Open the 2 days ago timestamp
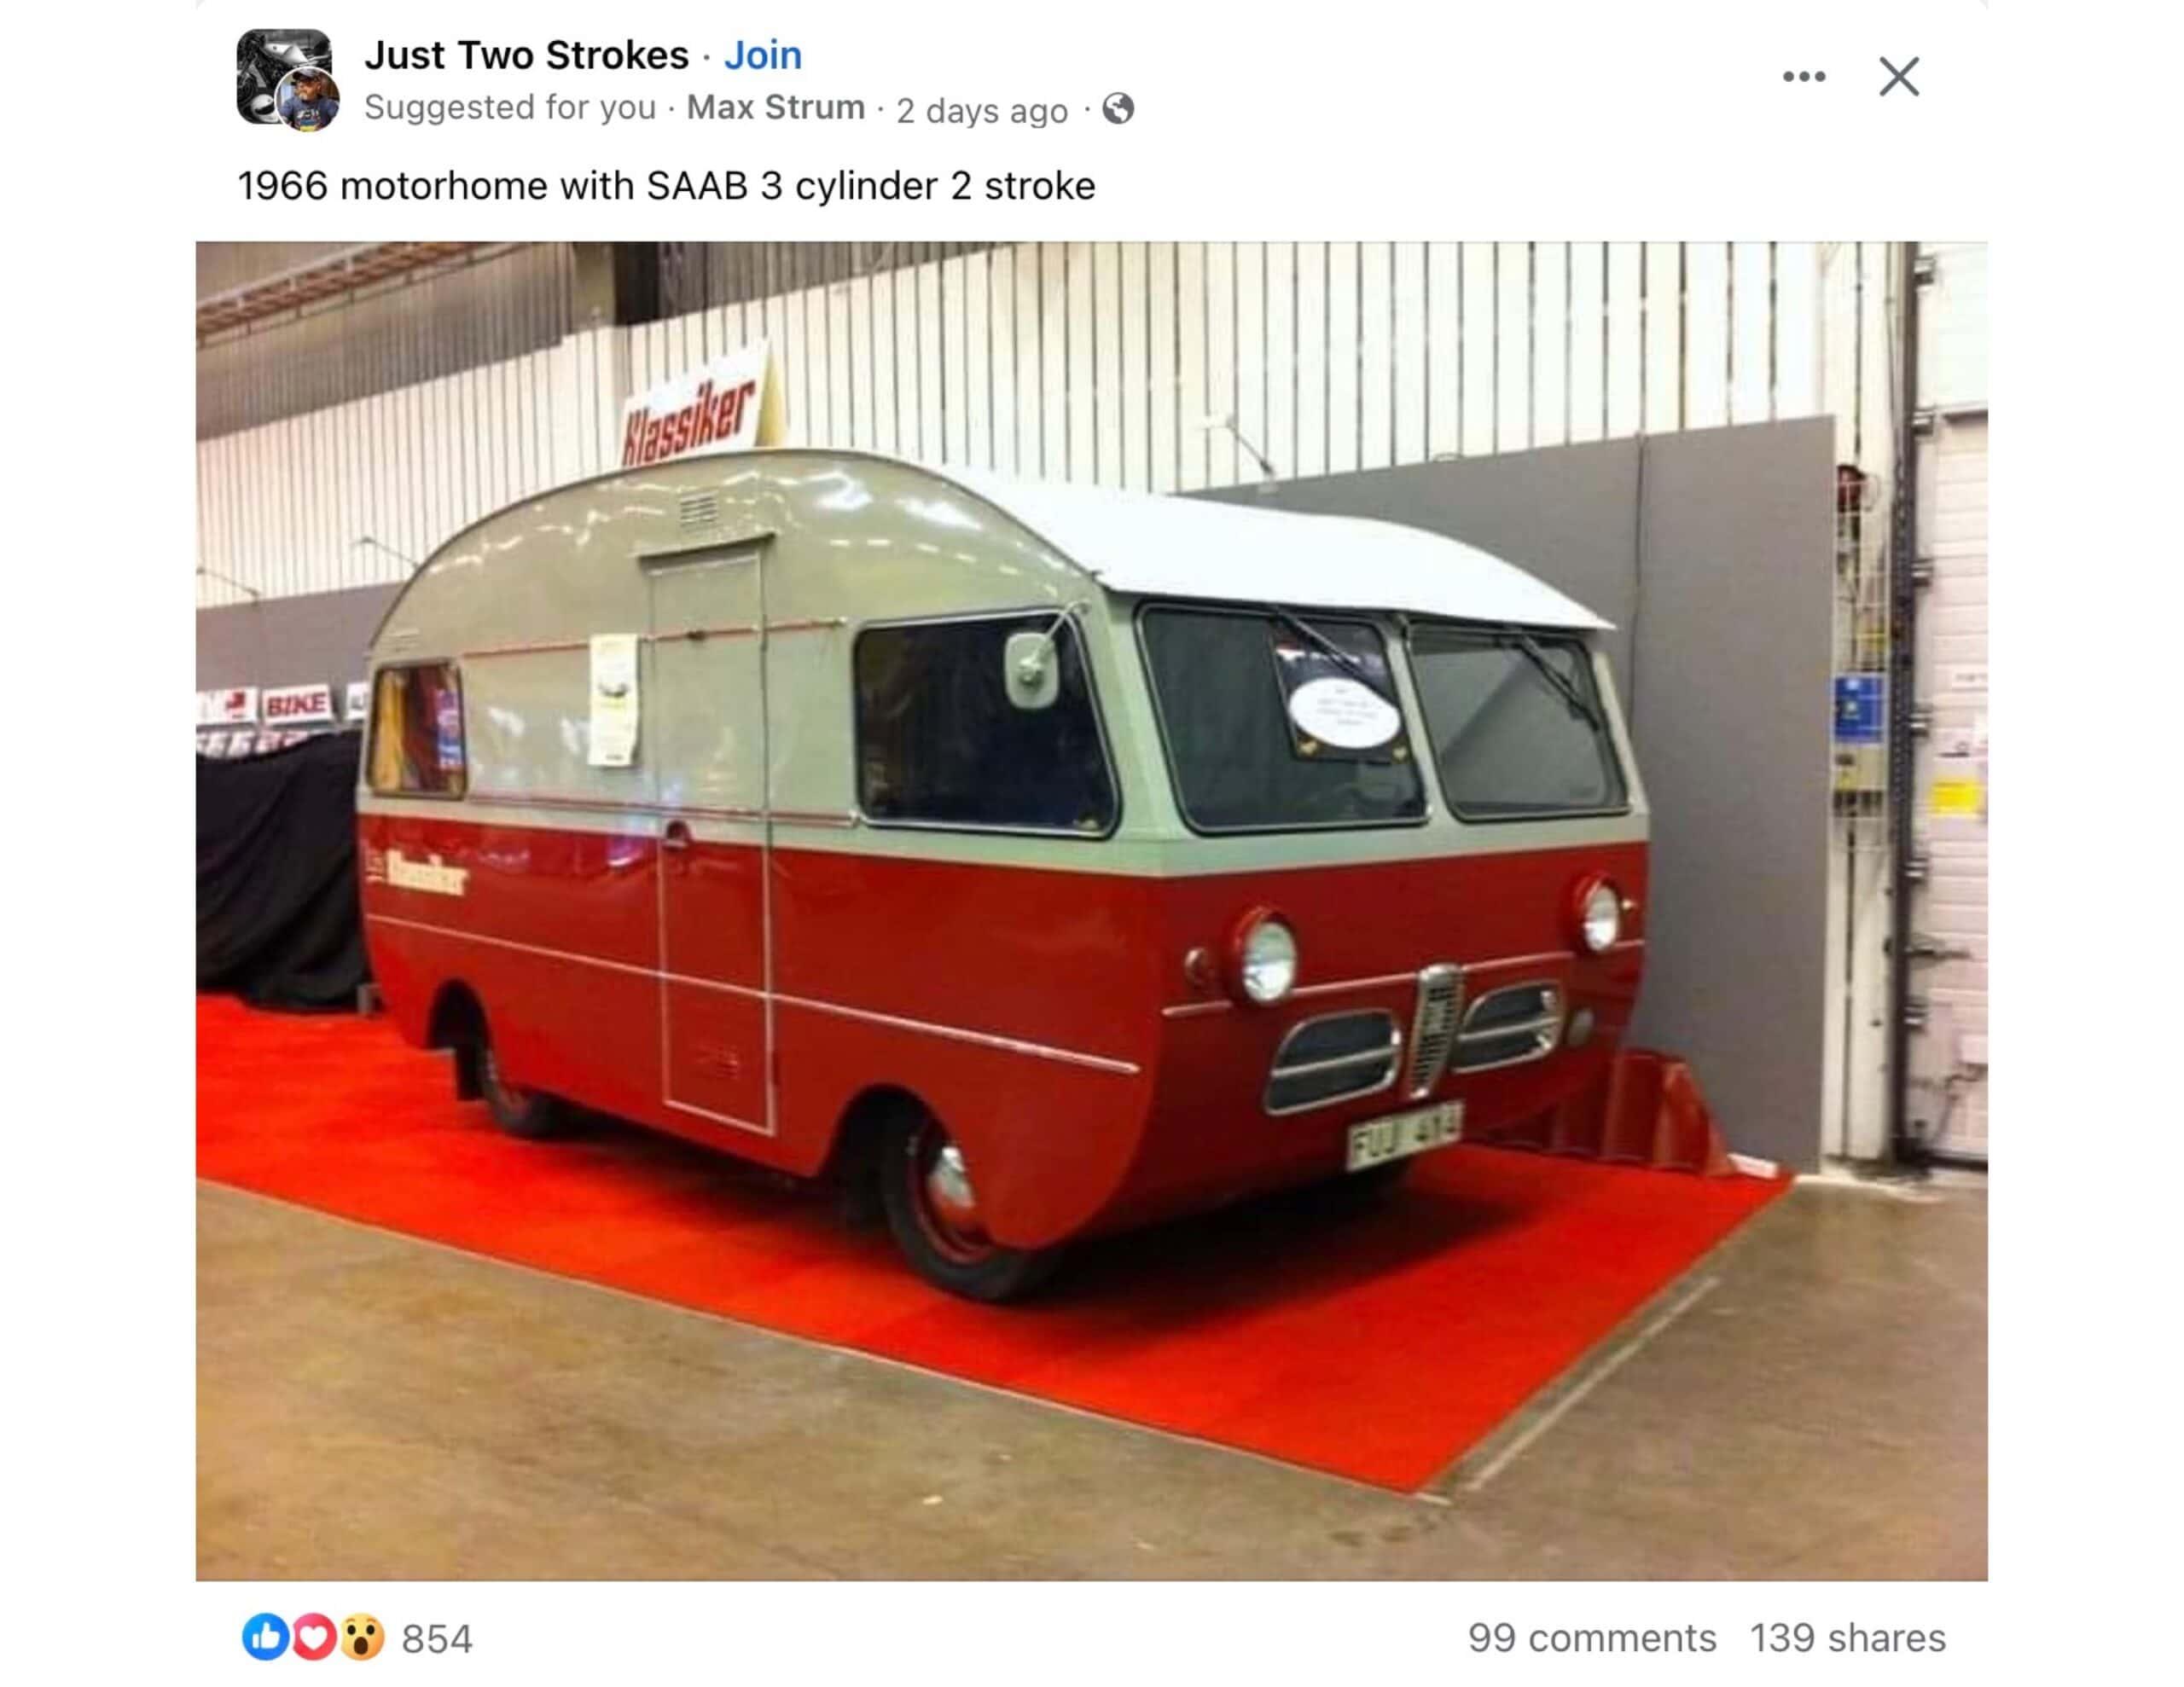Image resolution: width=2184 pixels, height=1687 pixels. click(x=981, y=110)
